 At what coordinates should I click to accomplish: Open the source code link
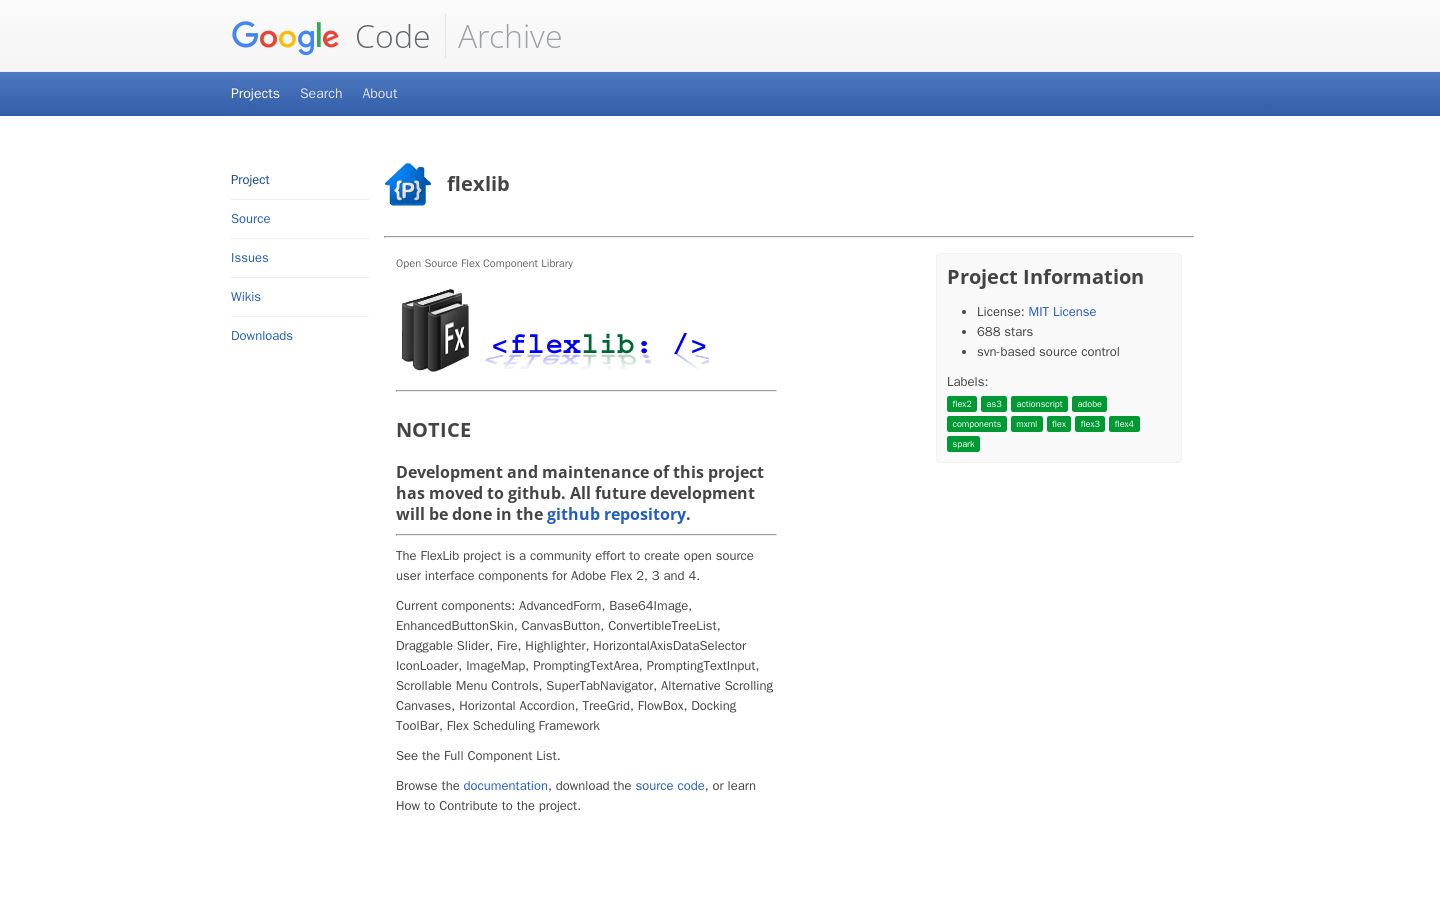(670, 786)
